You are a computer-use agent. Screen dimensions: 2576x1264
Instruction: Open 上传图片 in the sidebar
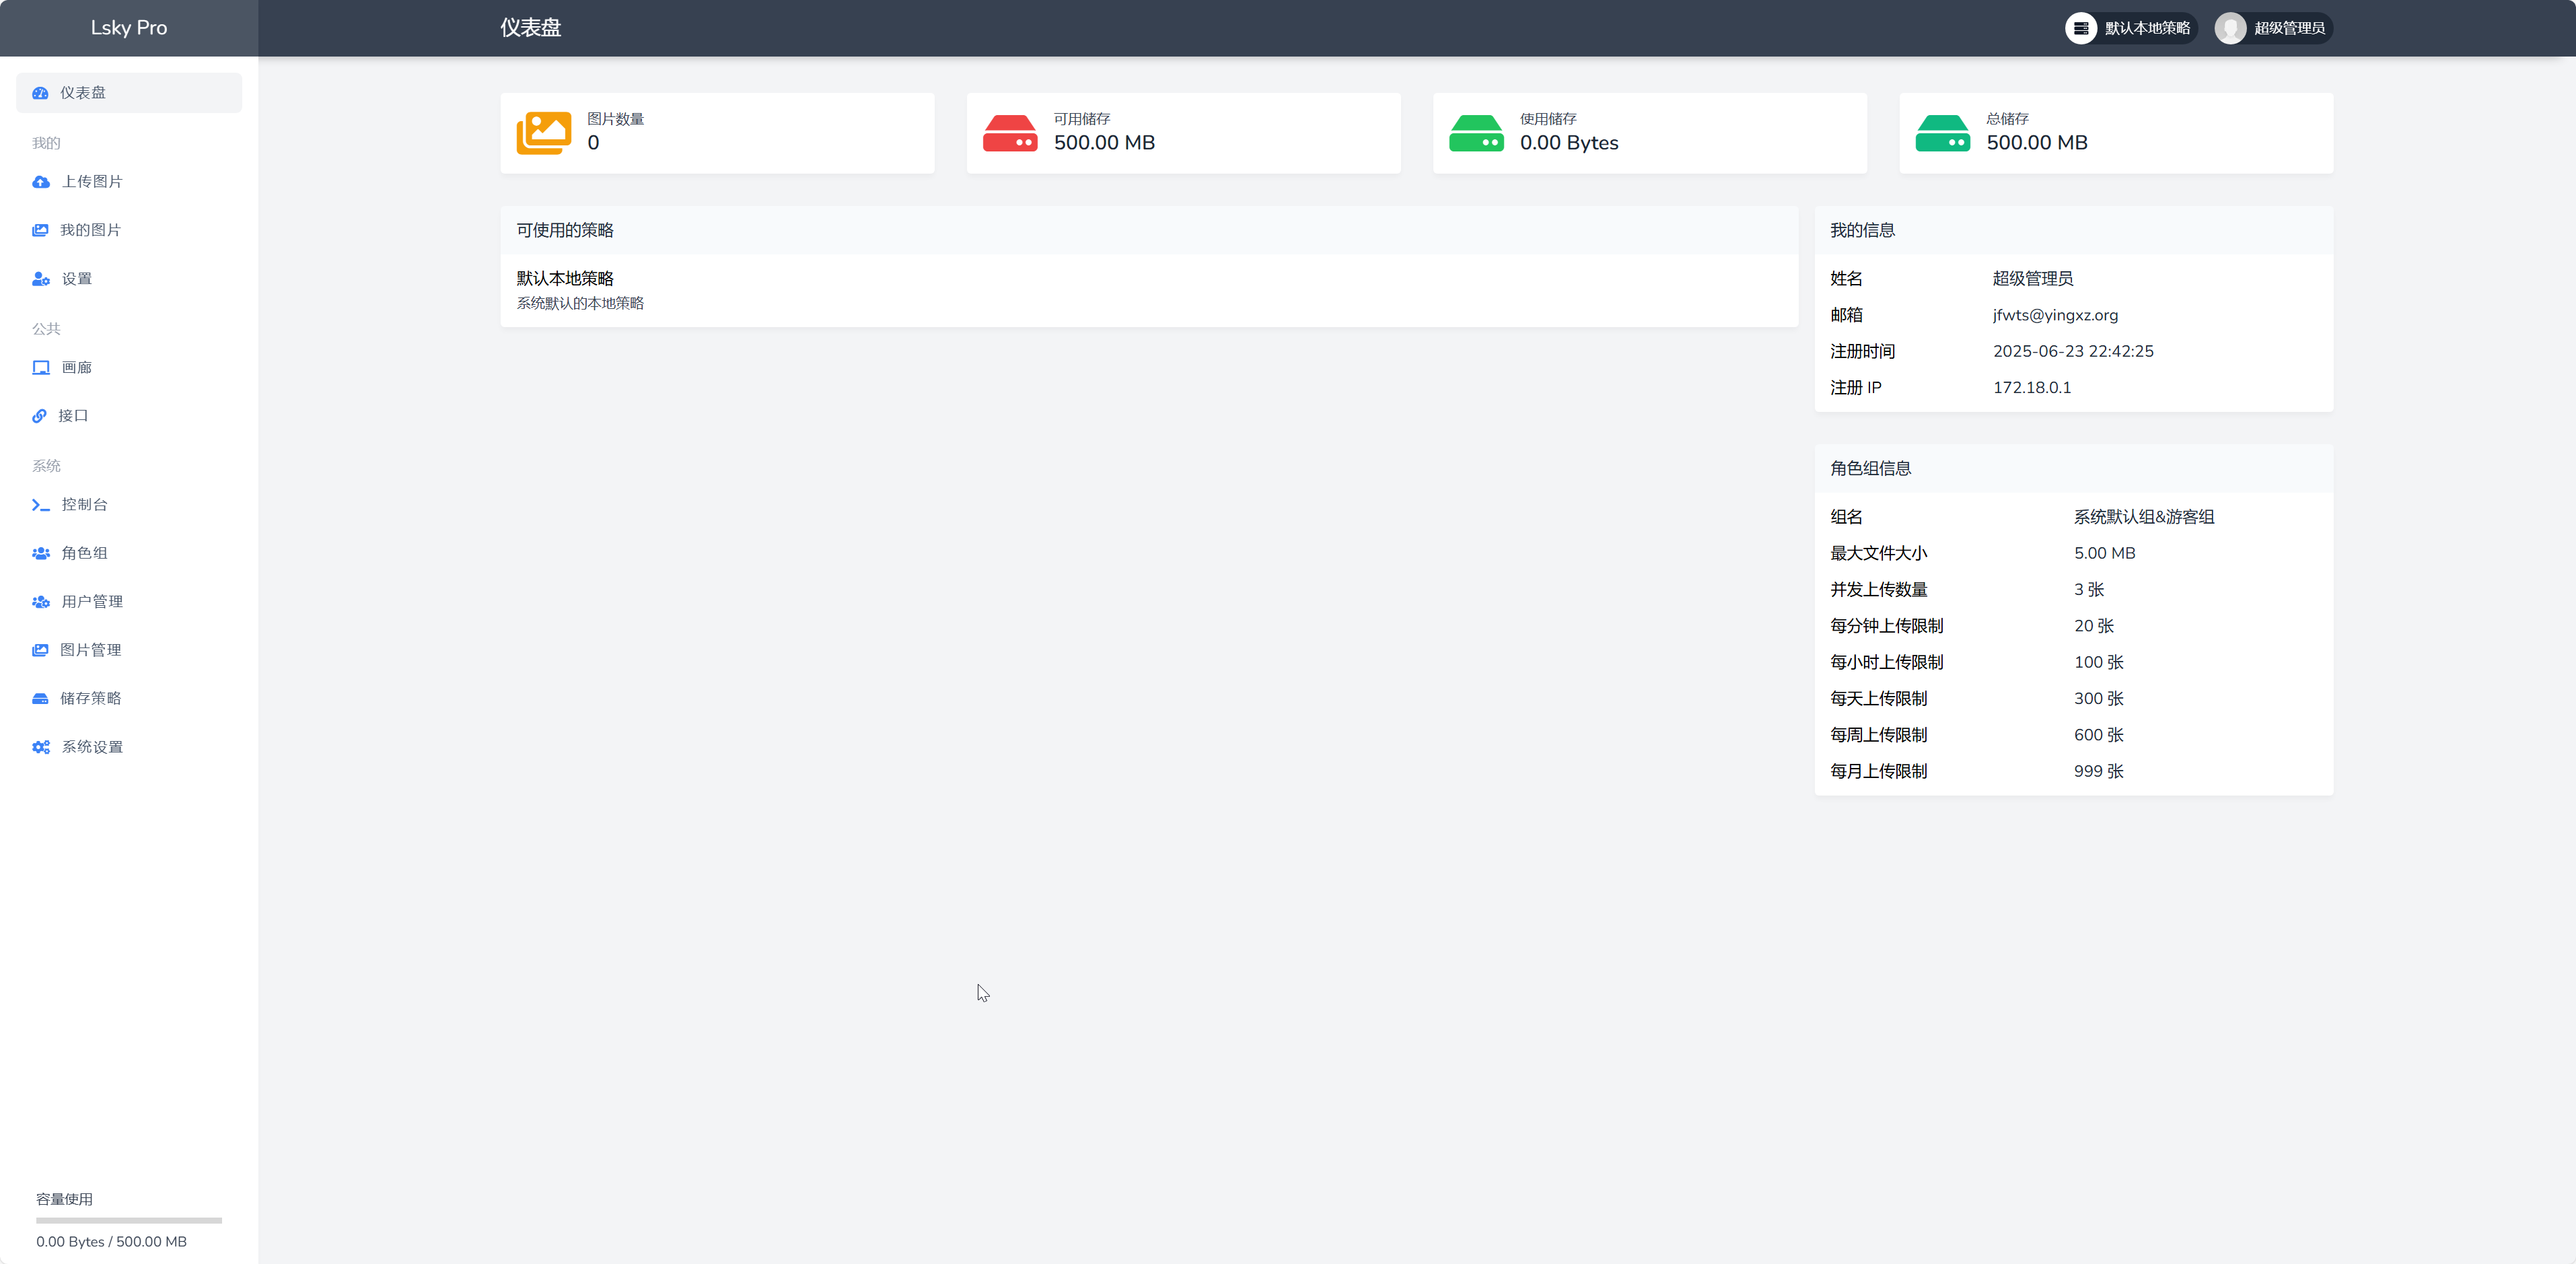click(x=129, y=182)
